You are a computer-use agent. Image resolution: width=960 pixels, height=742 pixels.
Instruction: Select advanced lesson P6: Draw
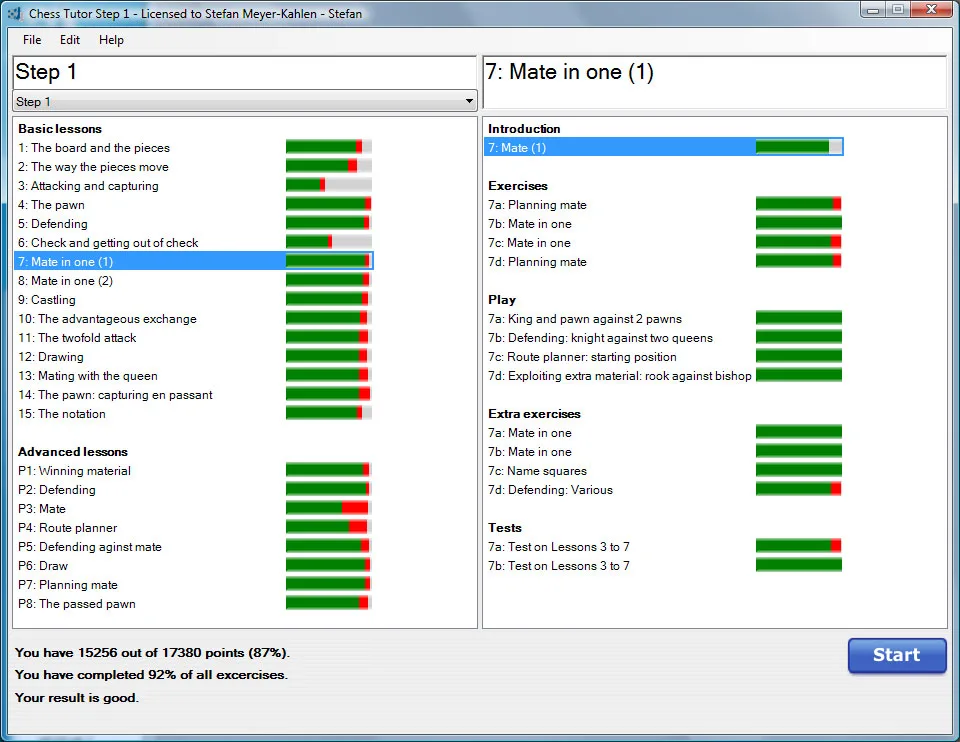tap(43, 565)
